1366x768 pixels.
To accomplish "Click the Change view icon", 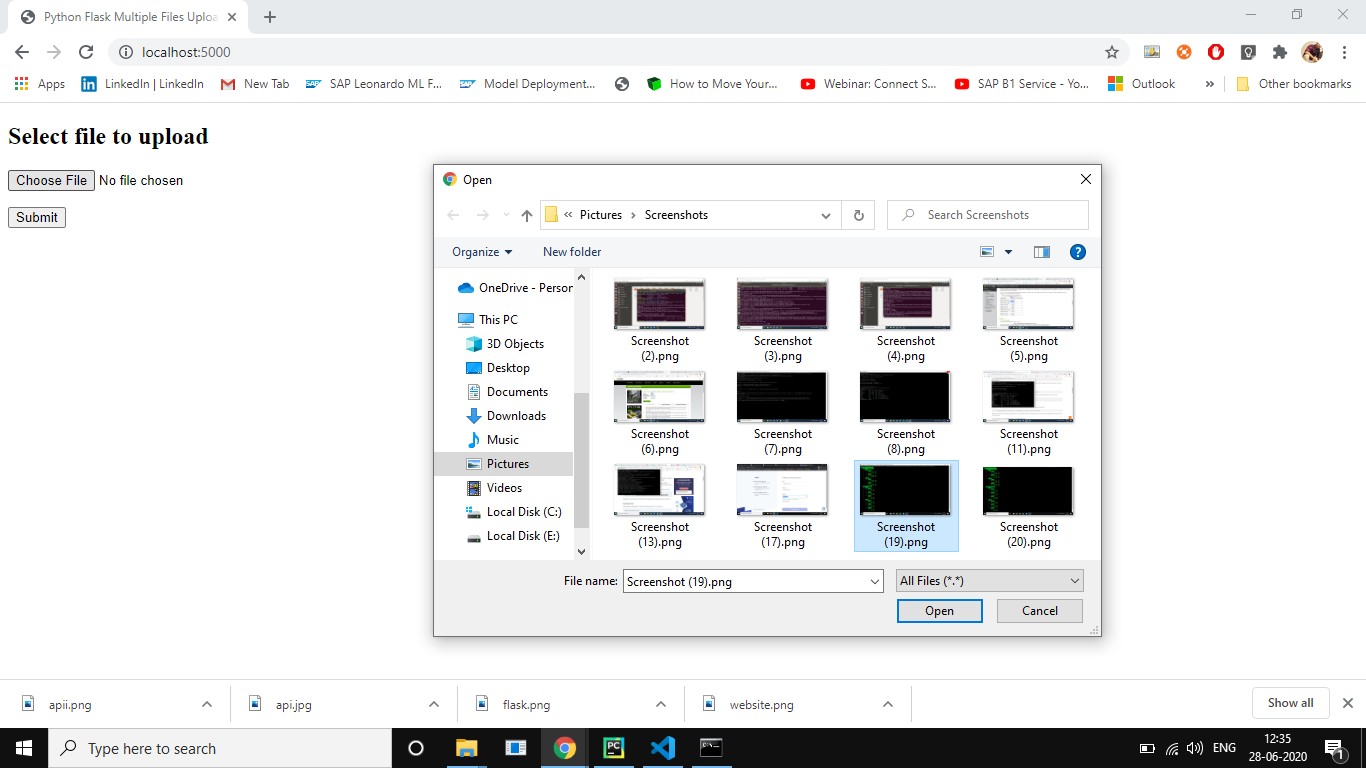I will tap(988, 252).
